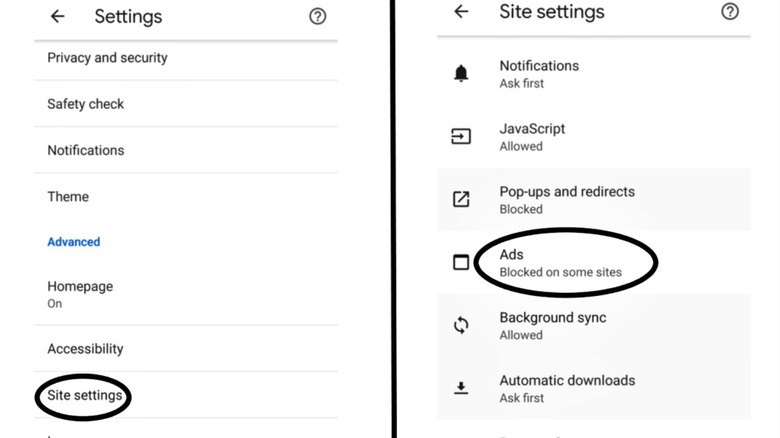Go back from the Settings screen
780x438 pixels.
click(x=58, y=17)
